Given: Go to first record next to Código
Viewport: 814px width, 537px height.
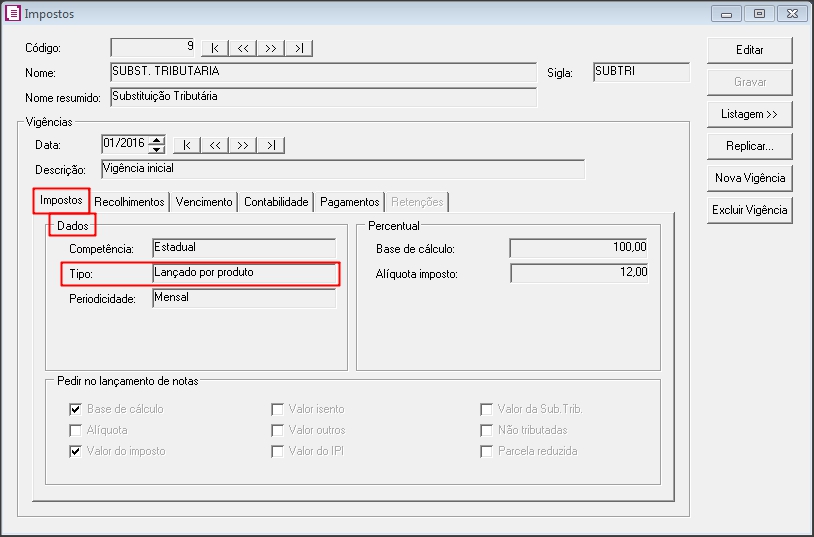Looking at the screenshot, I should [x=215, y=48].
